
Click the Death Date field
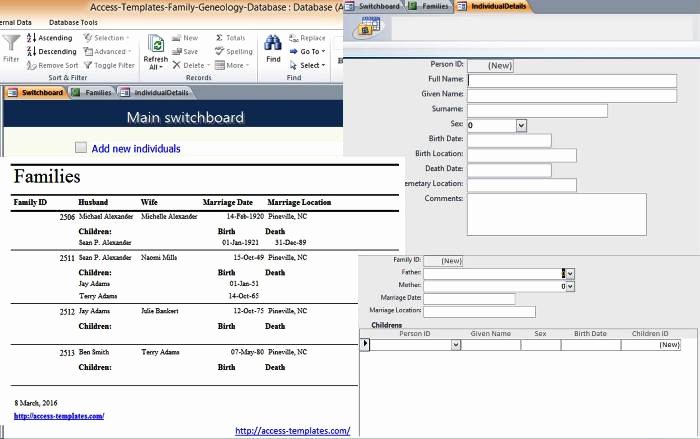(509, 170)
